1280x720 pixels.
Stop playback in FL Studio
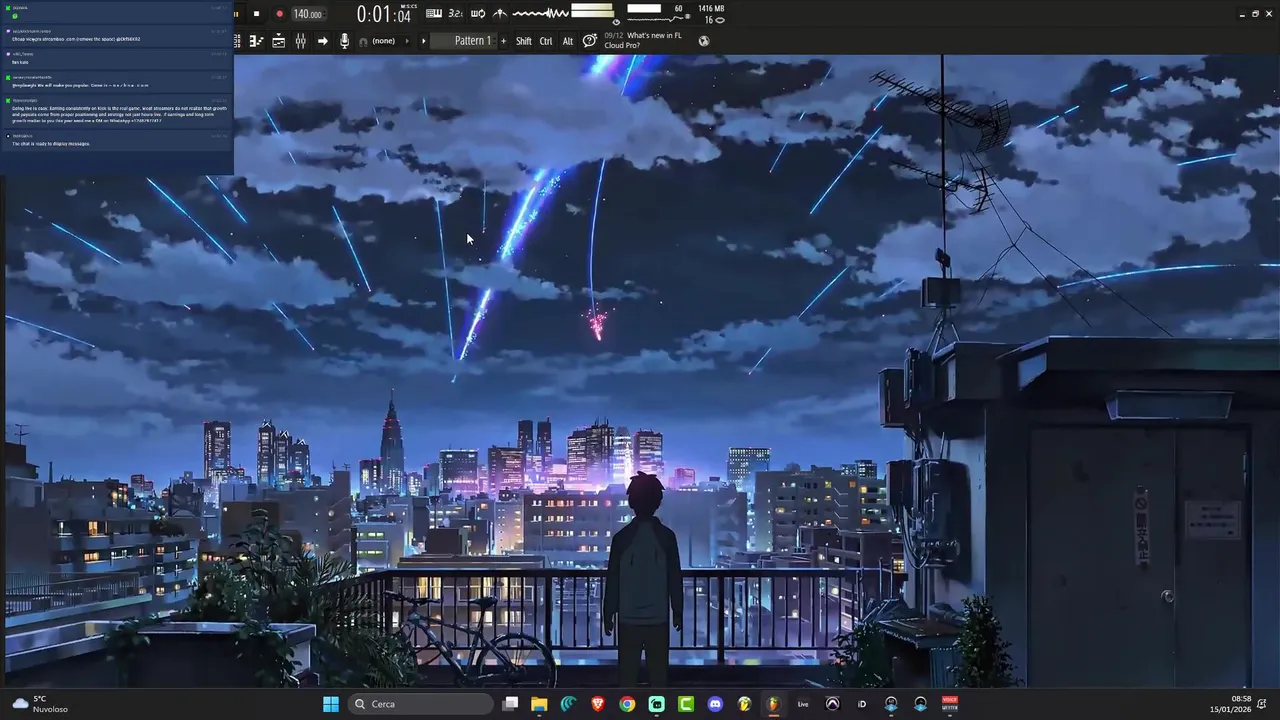(x=256, y=14)
